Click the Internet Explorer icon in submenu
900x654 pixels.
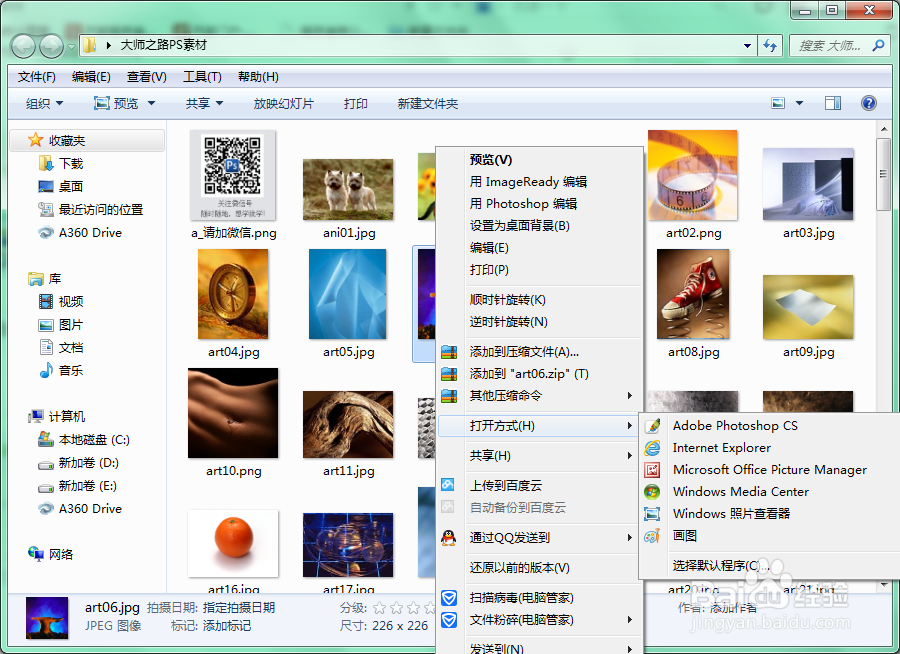tap(652, 448)
